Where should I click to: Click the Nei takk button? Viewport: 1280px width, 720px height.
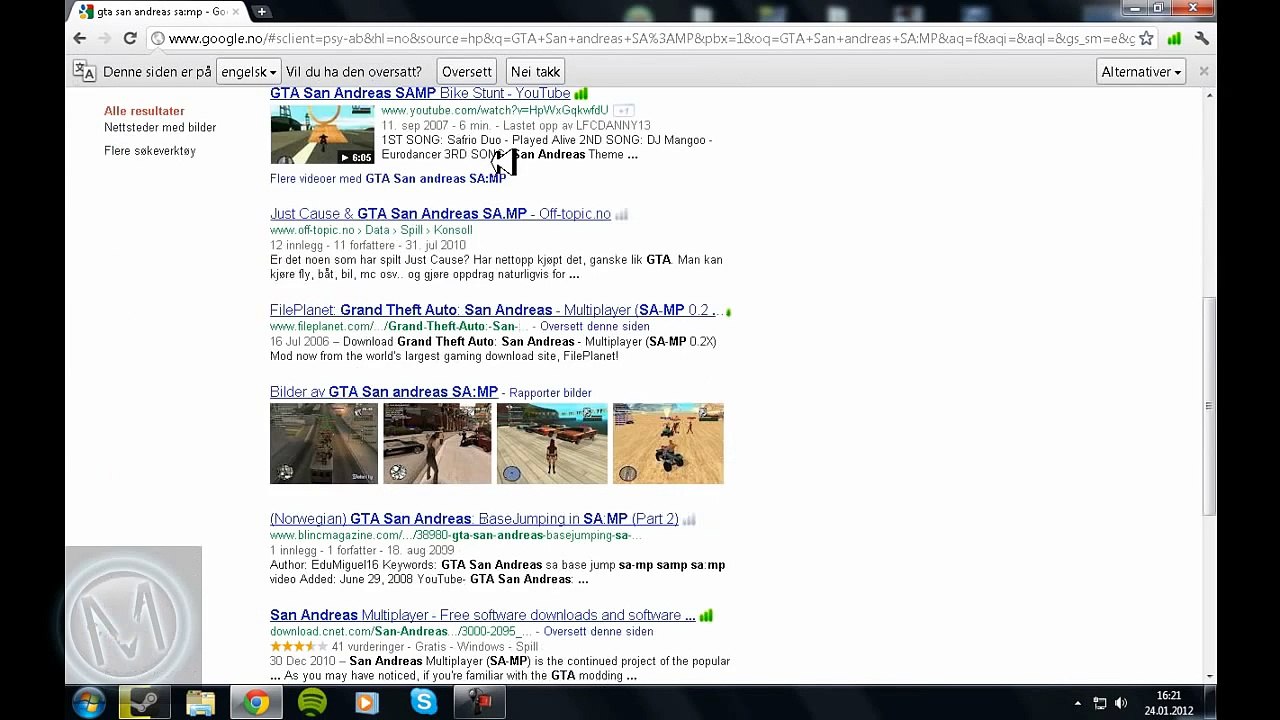(x=535, y=72)
